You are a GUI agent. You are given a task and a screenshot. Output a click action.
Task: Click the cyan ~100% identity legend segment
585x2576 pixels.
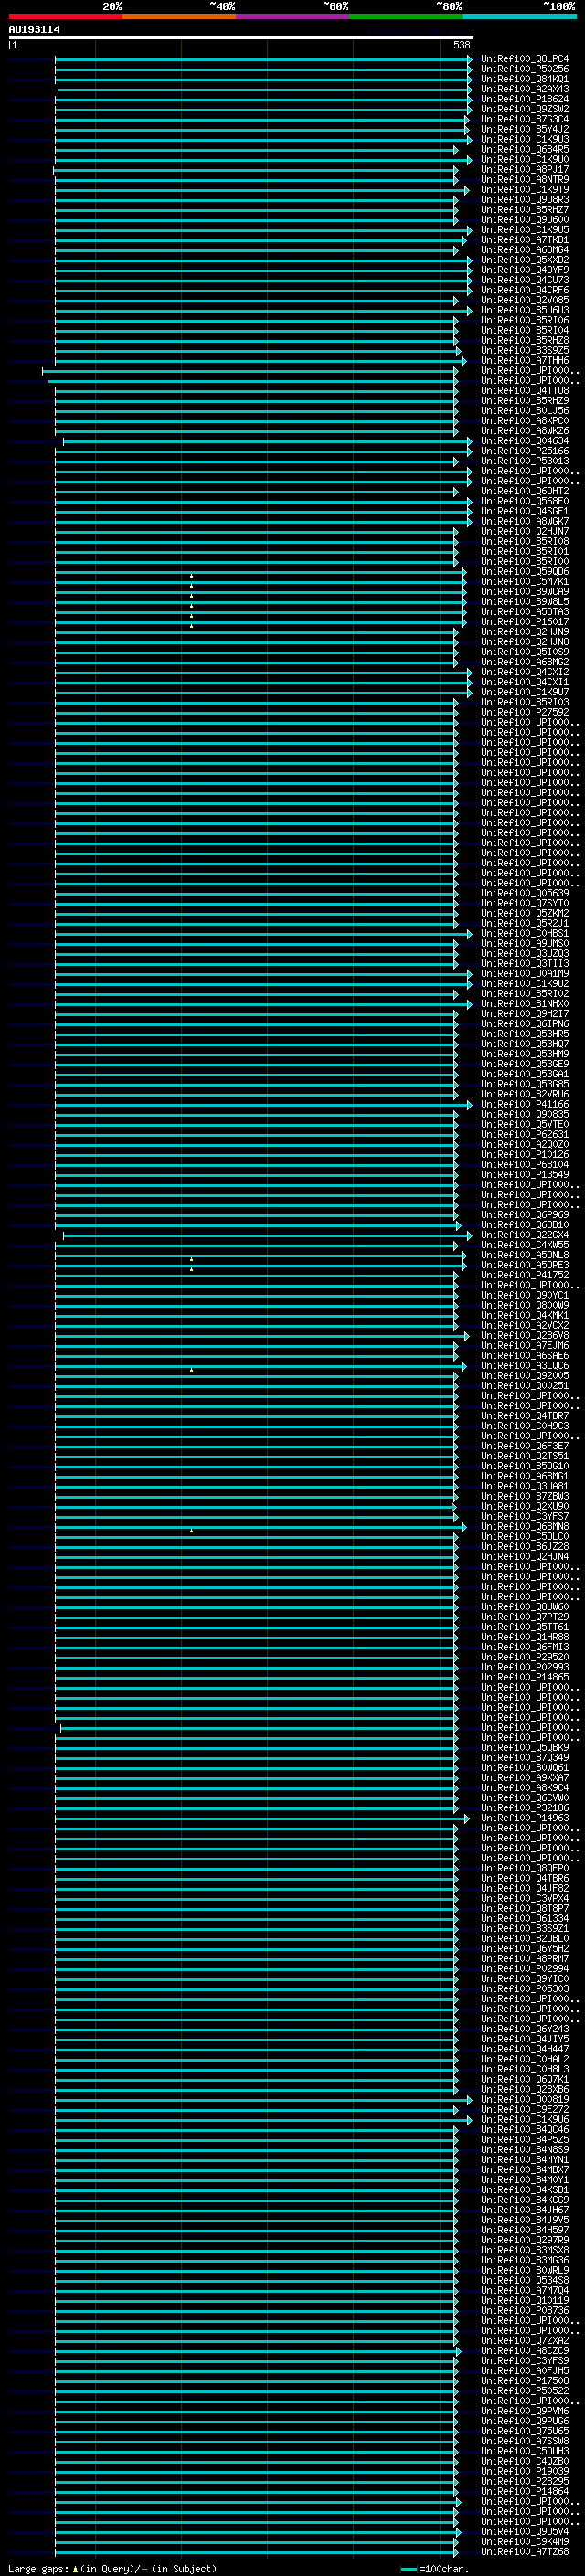[x=519, y=16]
